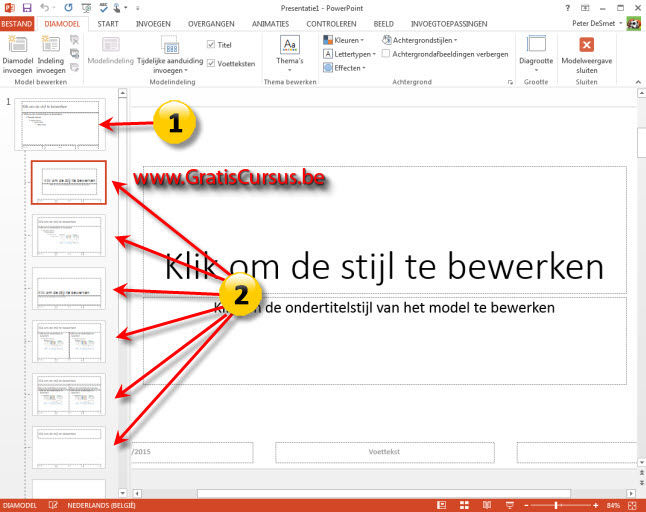The image size is (646, 512).
Task: Fit slide to current window icon
Action: coord(632,505)
